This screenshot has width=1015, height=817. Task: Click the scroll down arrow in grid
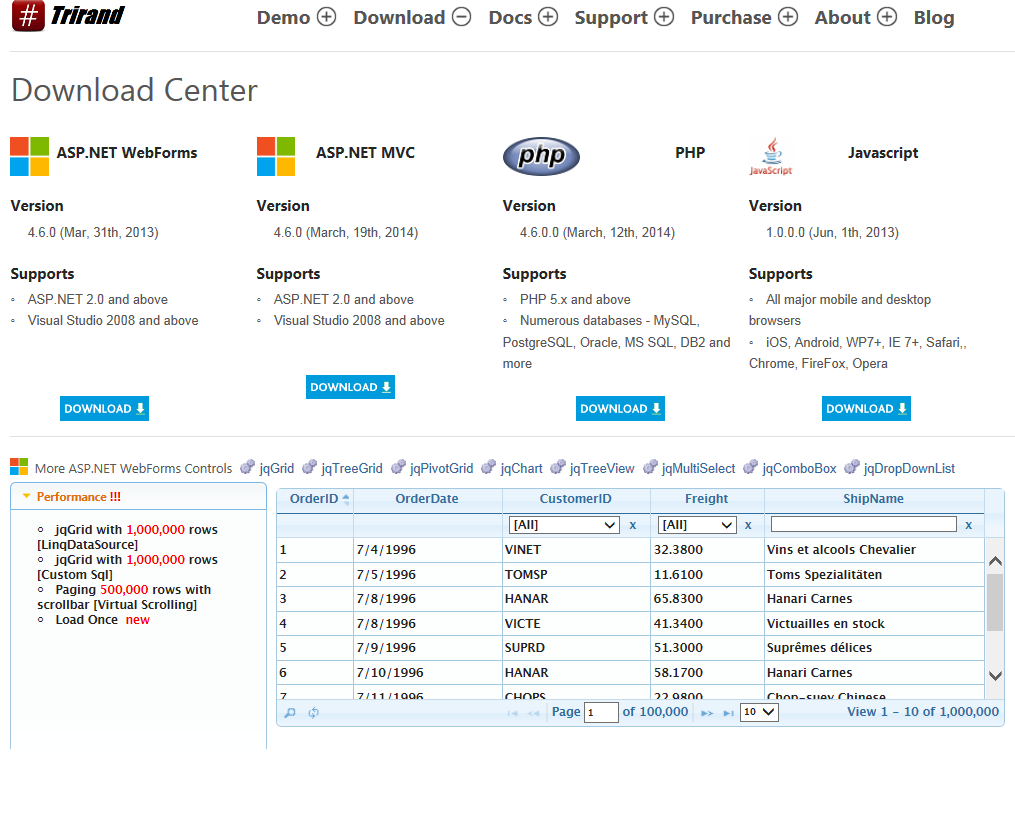coord(996,676)
